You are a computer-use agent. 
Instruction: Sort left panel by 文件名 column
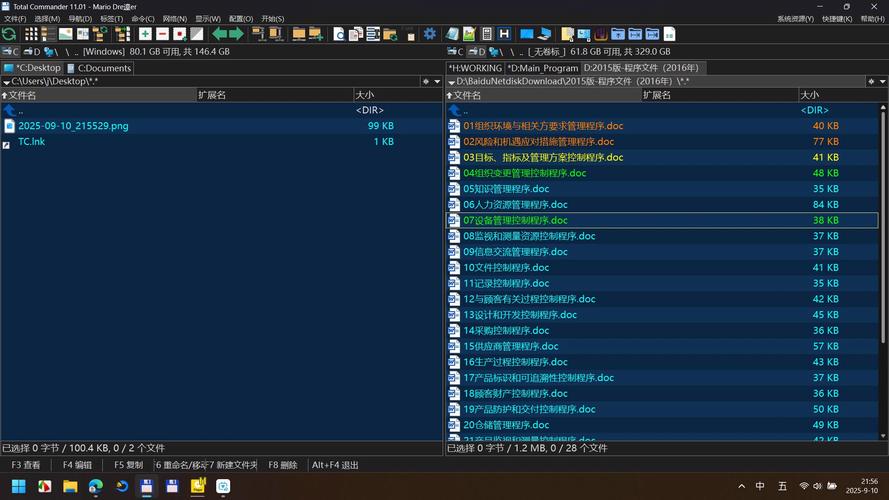(99, 95)
